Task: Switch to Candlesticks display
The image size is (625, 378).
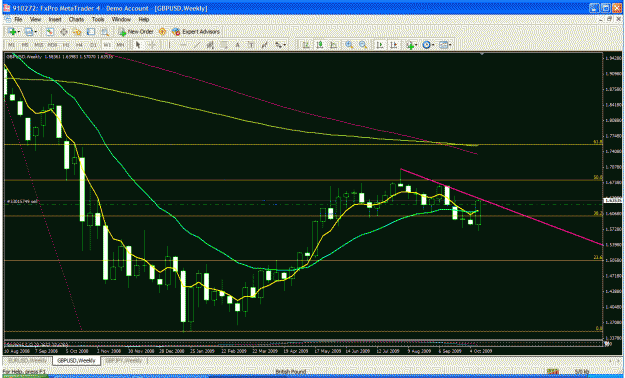Action: tap(320, 45)
